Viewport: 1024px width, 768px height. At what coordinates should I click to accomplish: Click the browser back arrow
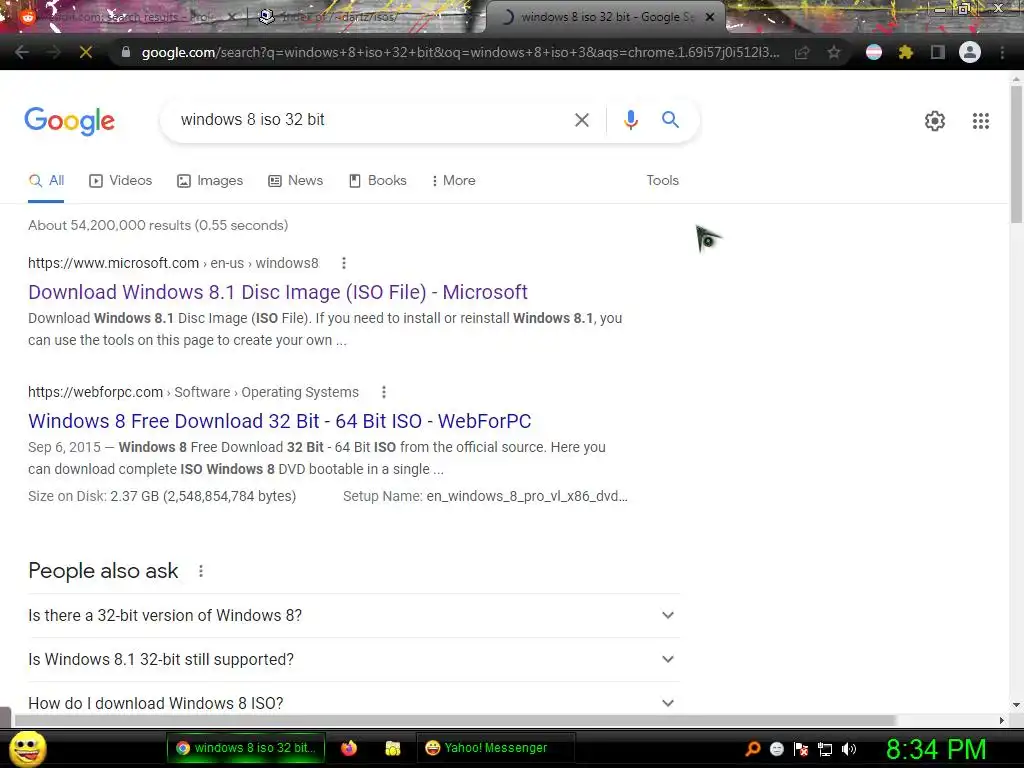click(22, 52)
